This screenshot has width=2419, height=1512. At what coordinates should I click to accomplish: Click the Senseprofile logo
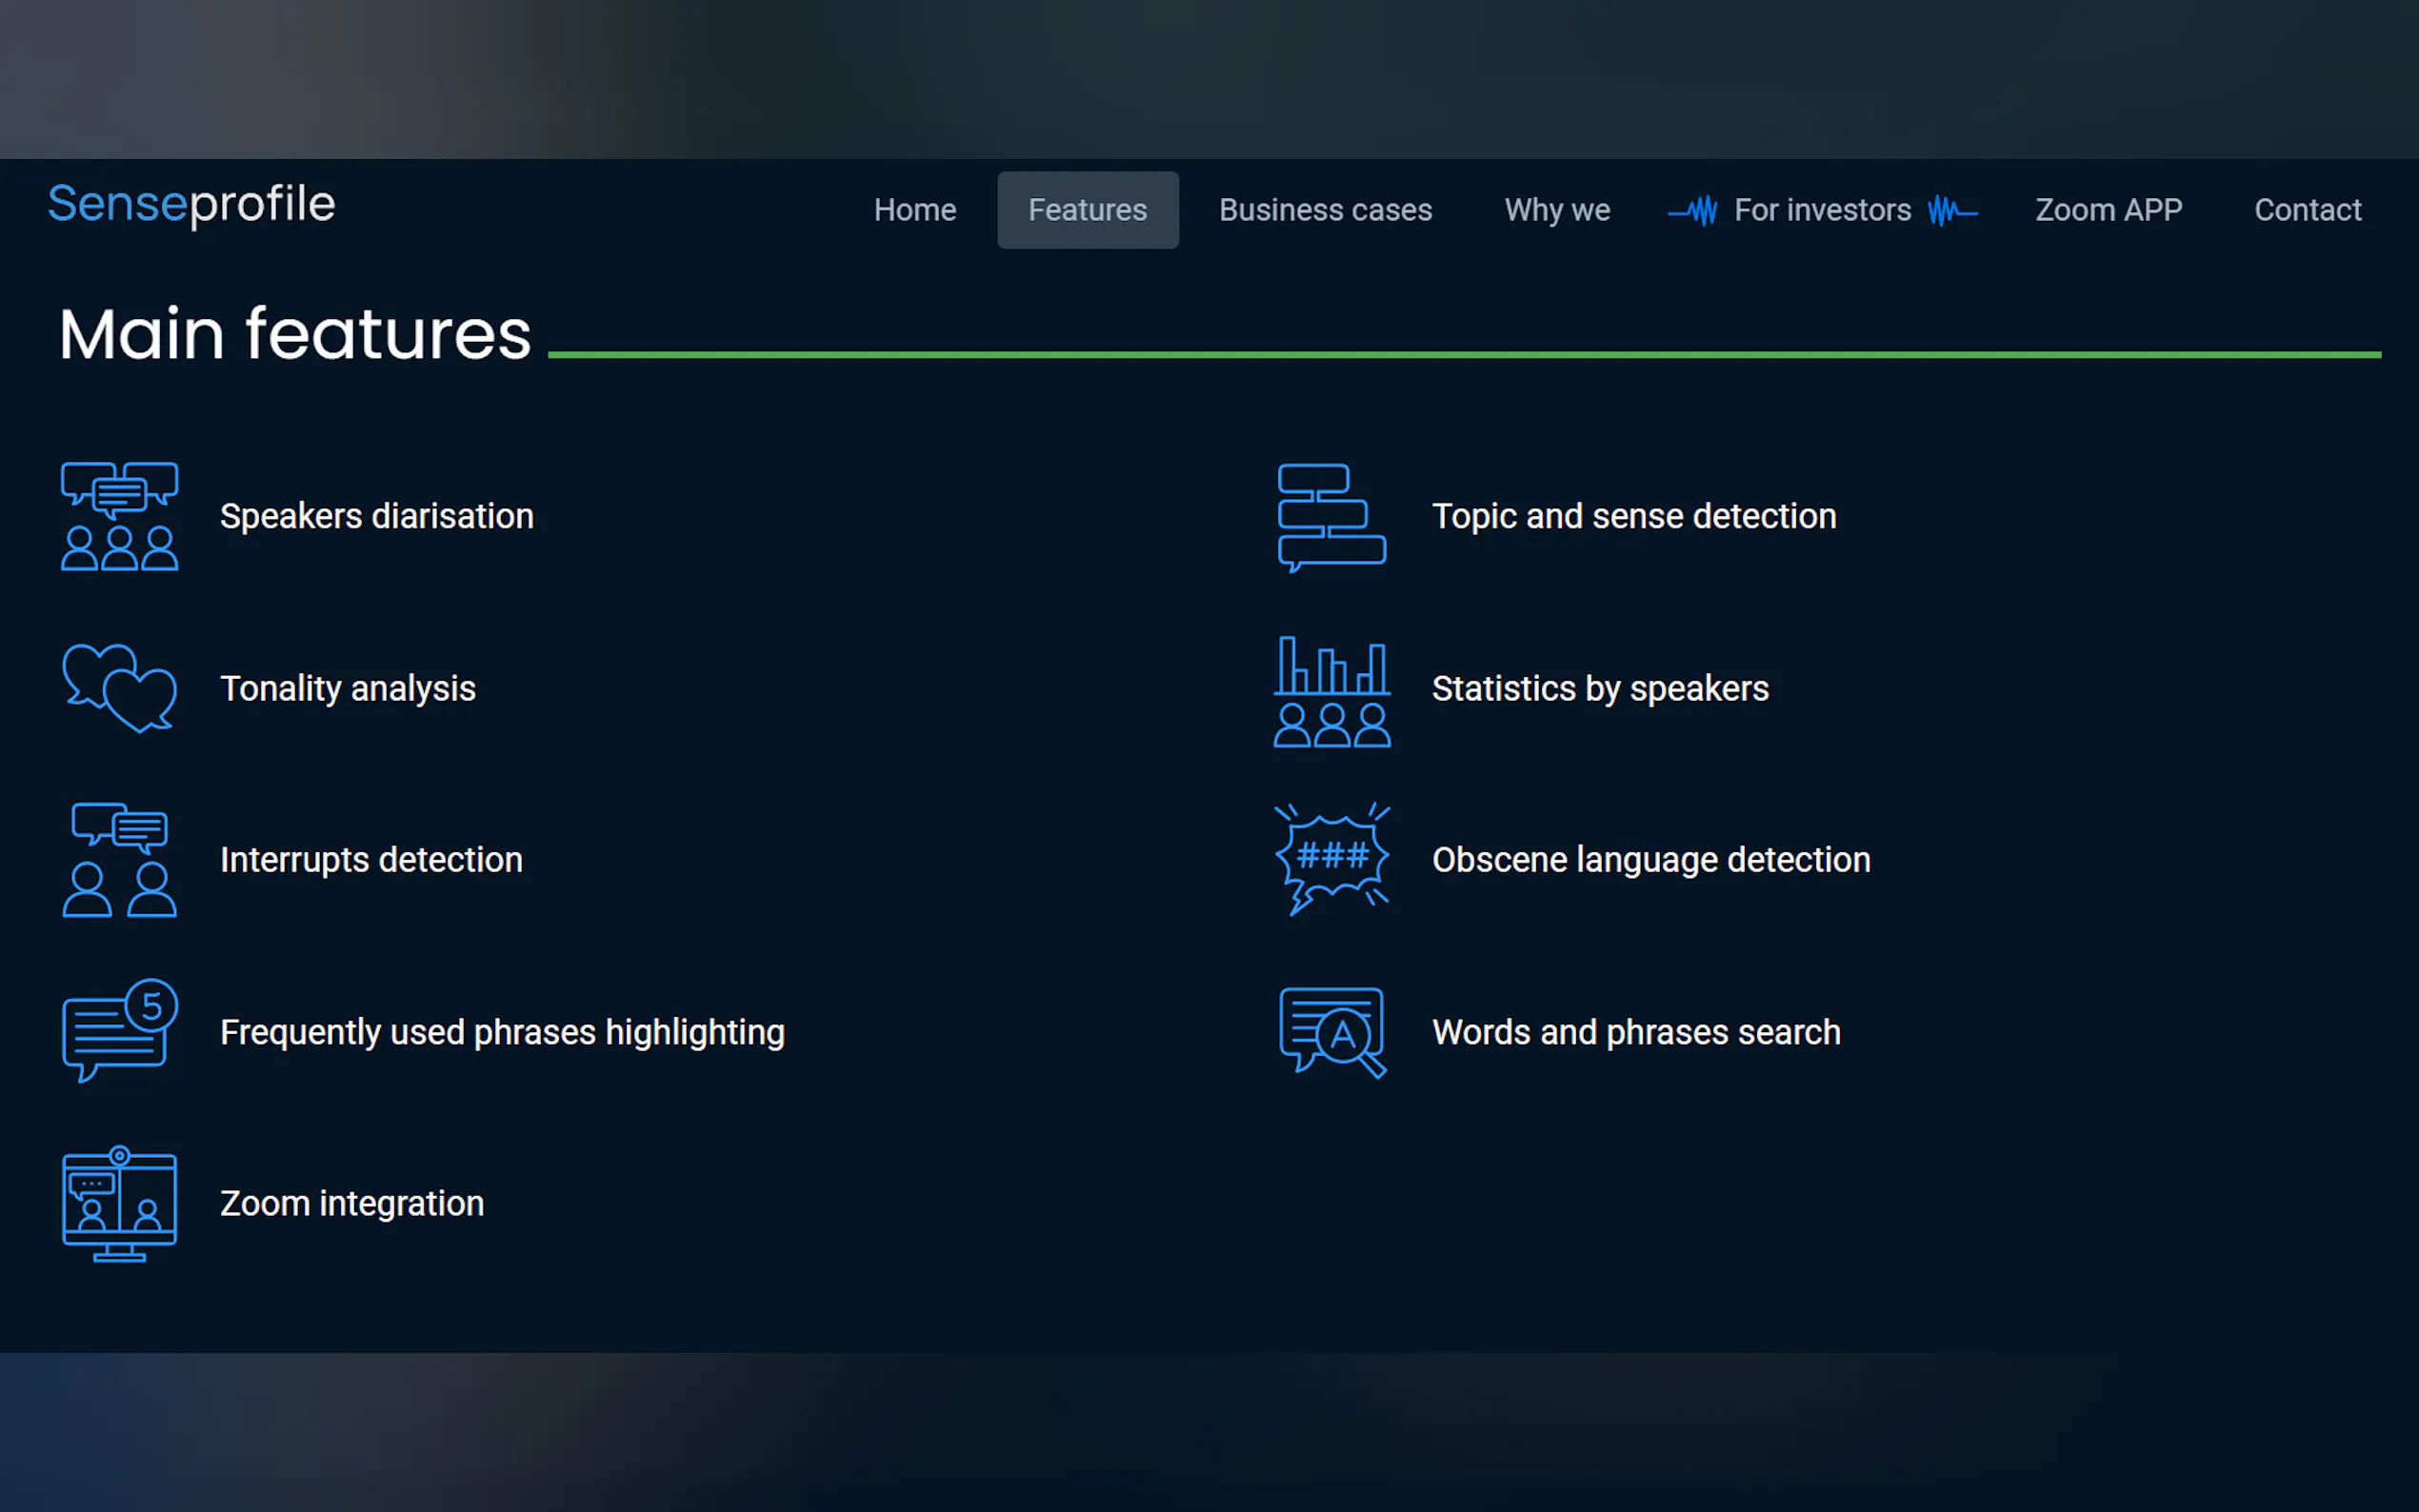(x=192, y=204)
